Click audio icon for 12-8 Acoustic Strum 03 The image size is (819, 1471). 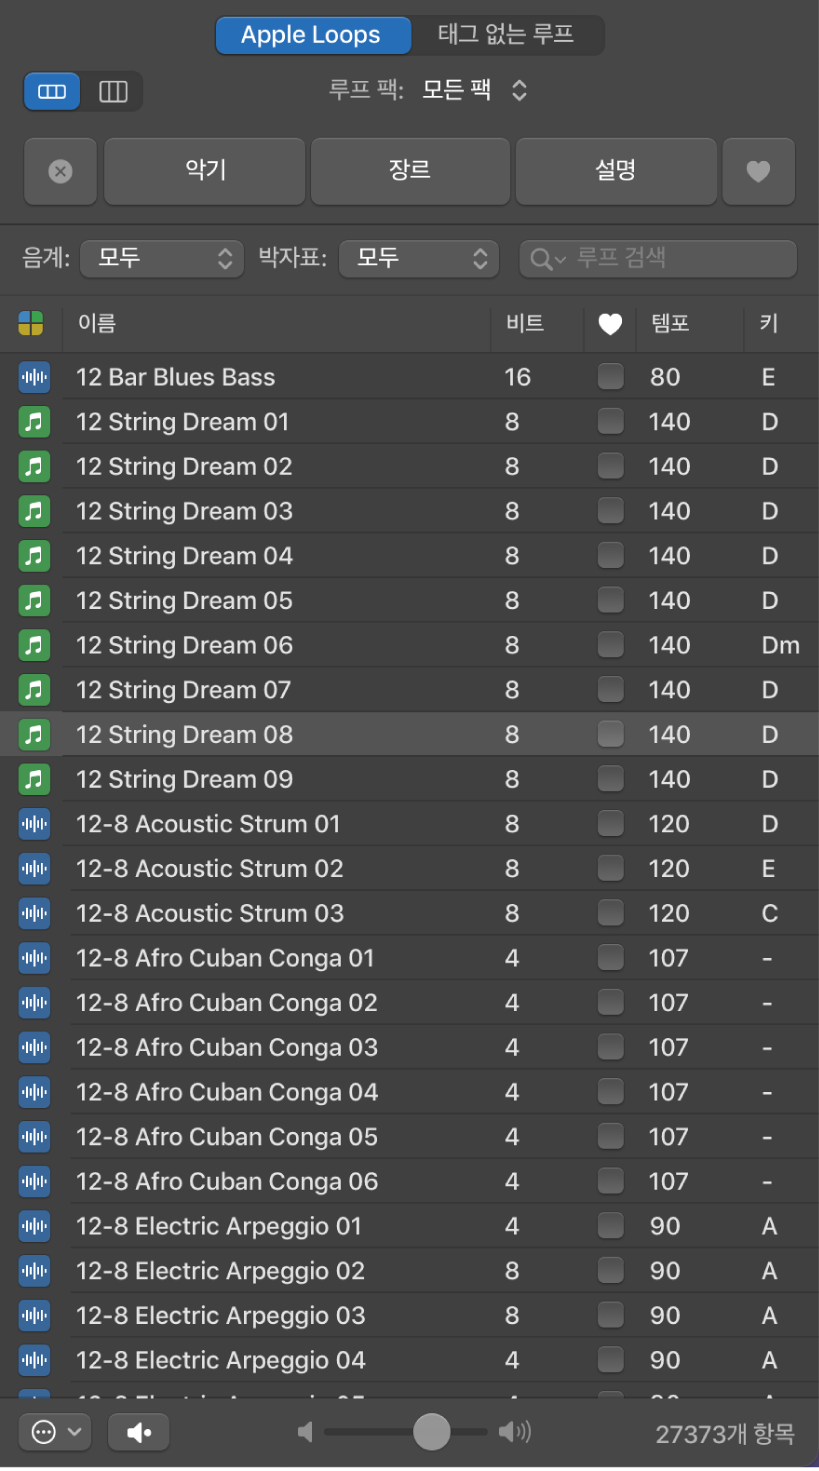coord(35,913)
